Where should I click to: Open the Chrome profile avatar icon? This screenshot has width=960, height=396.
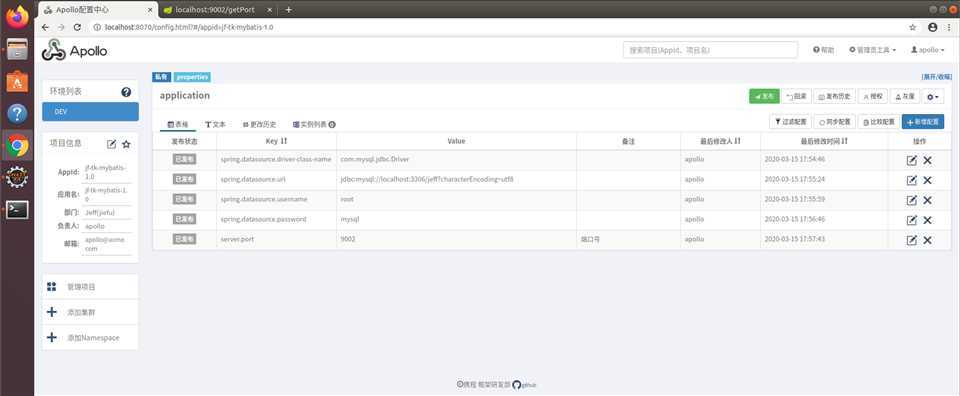(932, 27)
